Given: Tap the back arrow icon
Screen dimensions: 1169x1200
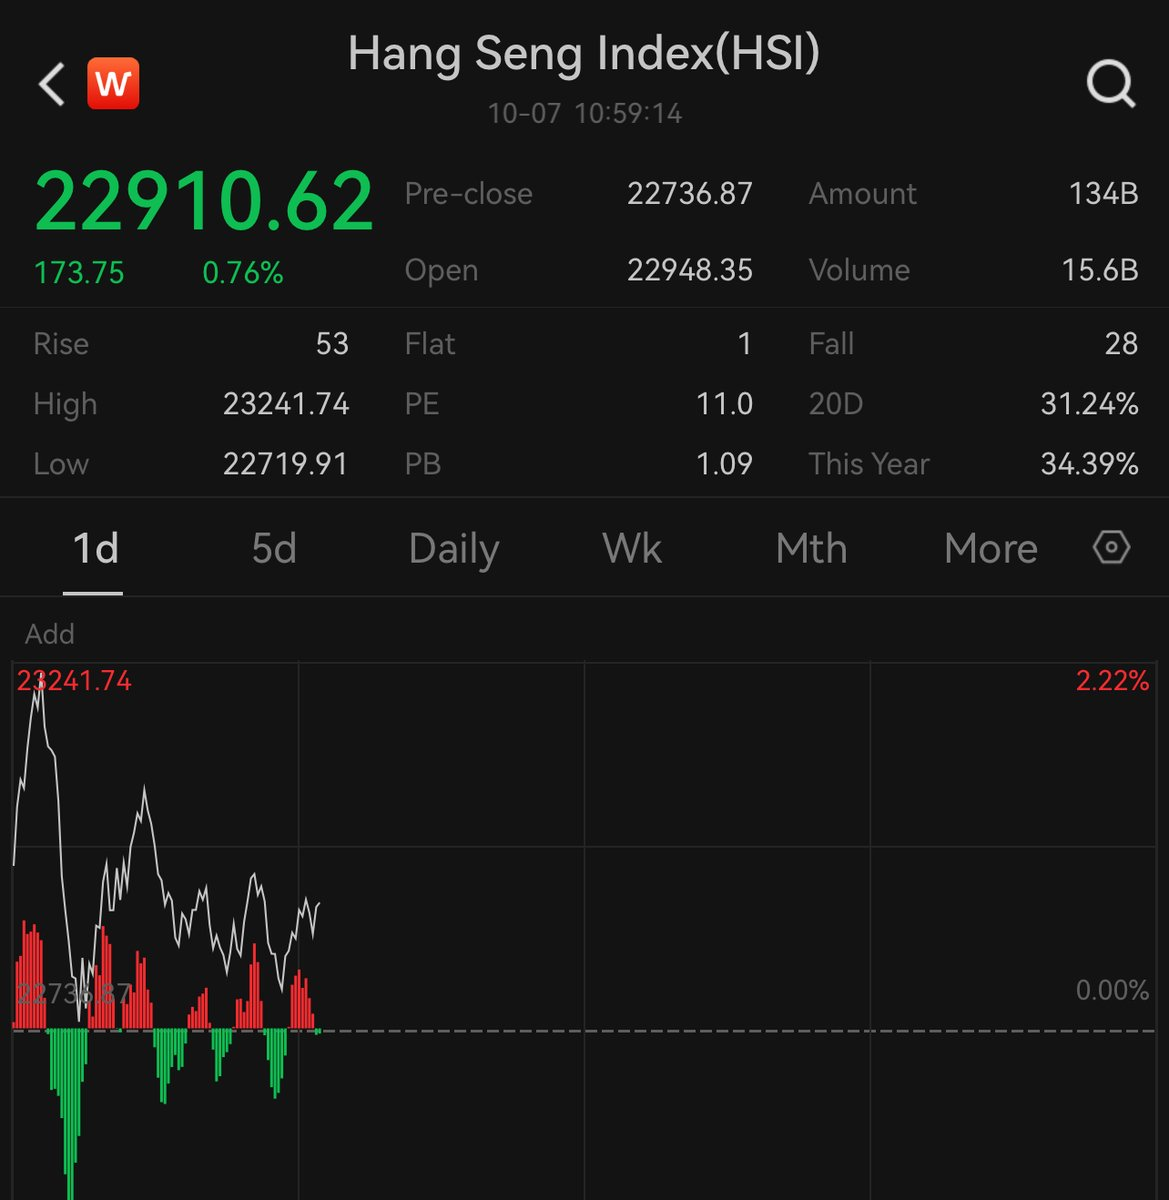Looking at the screenshot, I should point(52,84).
